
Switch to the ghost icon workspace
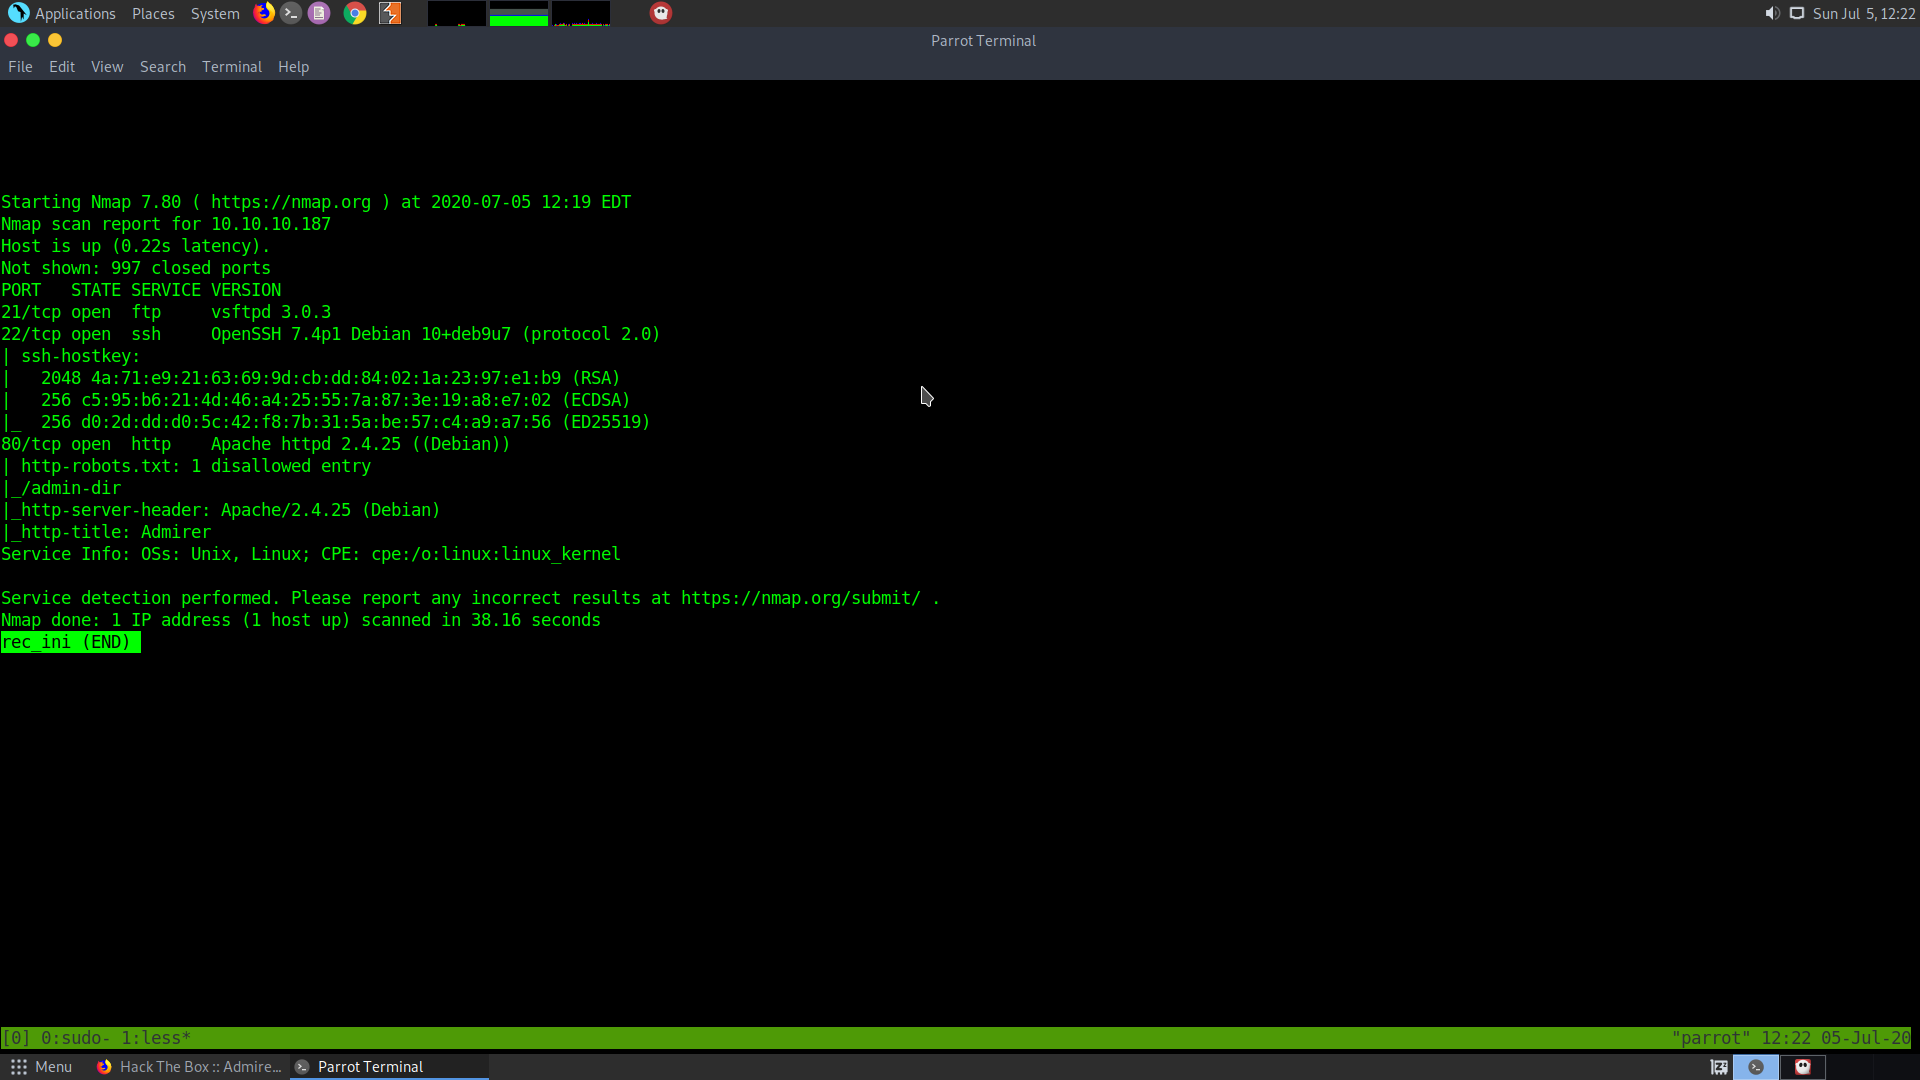point(1803,1067)
